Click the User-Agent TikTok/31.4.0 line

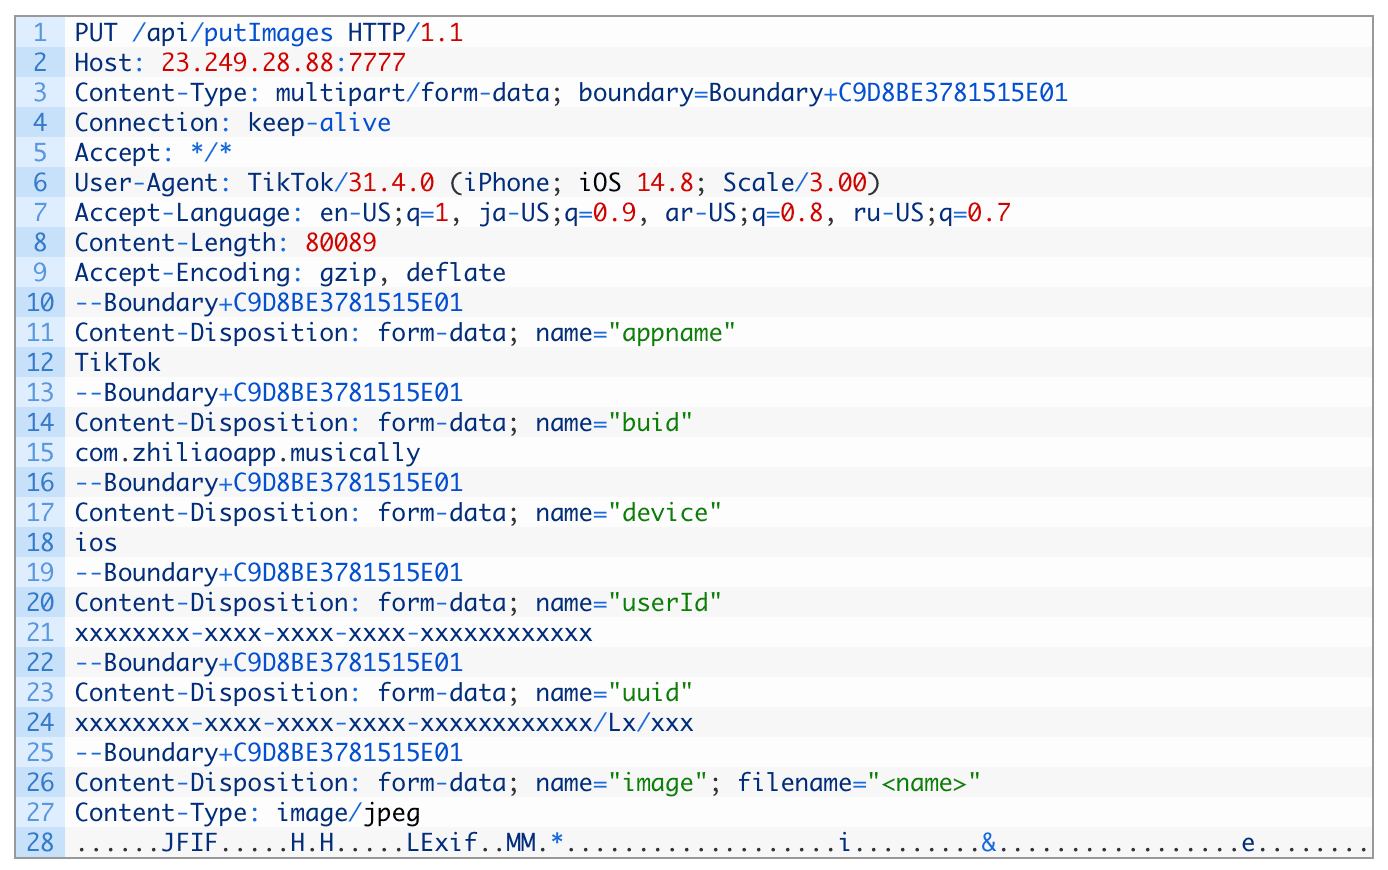tap(478, 183)
